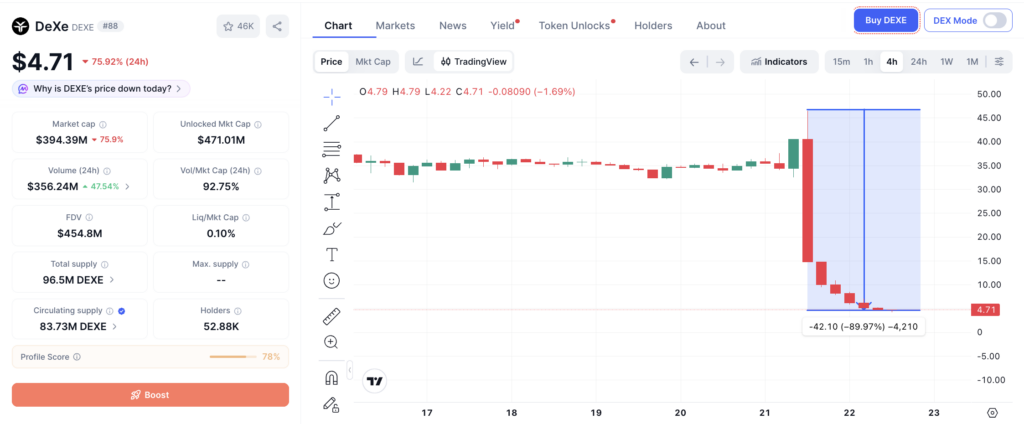The height and width of the screenshot is (424, 1024).
Task: Click the Boost button
Action: click(x=150, y=395)
